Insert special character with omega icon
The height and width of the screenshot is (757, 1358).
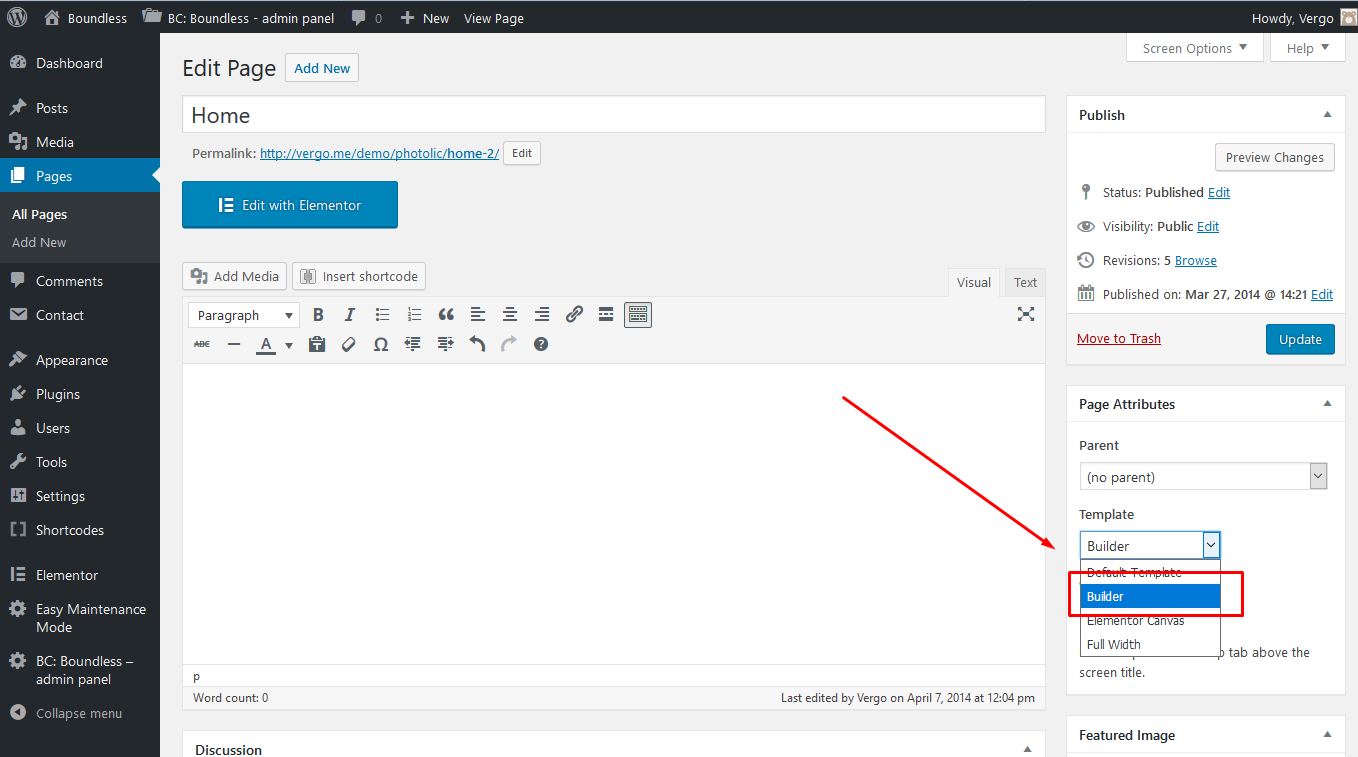[x=380, y=344]
